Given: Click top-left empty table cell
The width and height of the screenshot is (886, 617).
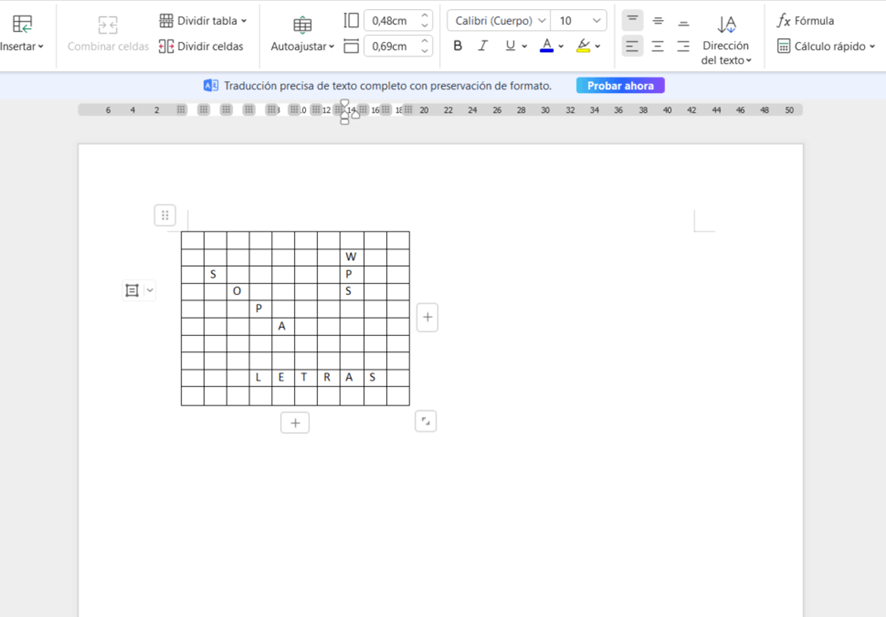Looking at the screenshot, I should [x=193, y=240].
